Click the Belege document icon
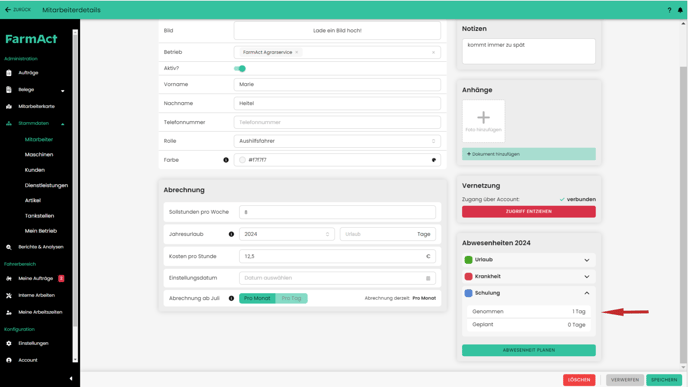Viewport: 688px width, 387px height. [x=9, y=90]
